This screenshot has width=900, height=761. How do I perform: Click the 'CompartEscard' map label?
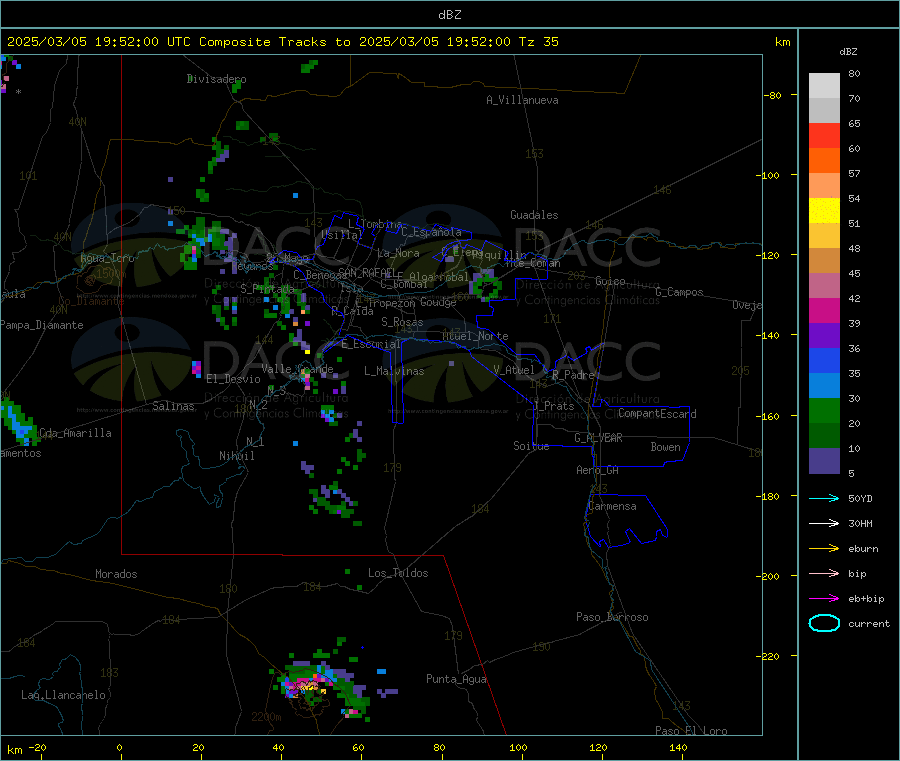[657, 413]
